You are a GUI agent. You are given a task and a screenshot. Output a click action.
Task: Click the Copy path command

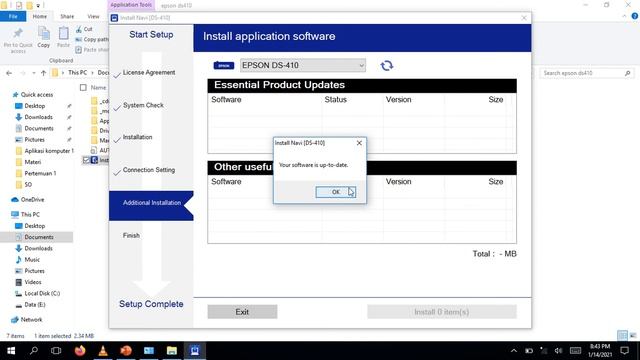point(92,40)
